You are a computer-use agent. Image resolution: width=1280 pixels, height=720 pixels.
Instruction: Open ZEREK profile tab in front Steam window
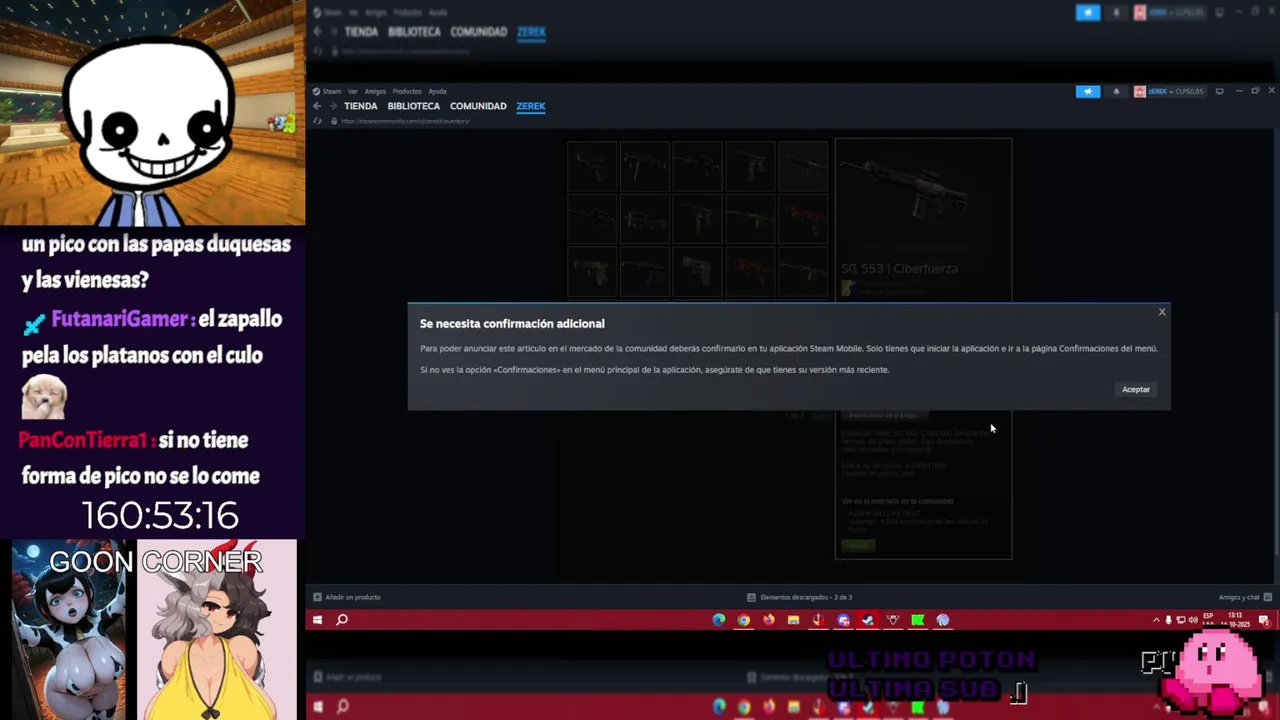pos(531,106)
